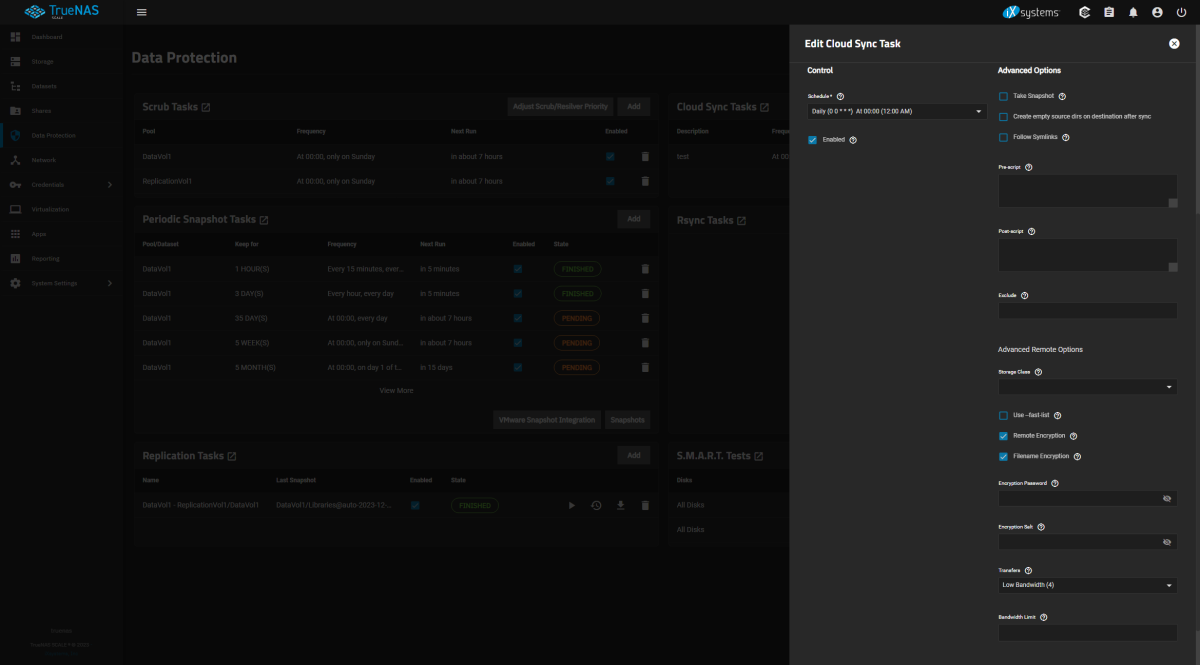Show help tooltip for Filename Encryption
This screenshot has height=665, width=1200.
(x=1077, y=456)
